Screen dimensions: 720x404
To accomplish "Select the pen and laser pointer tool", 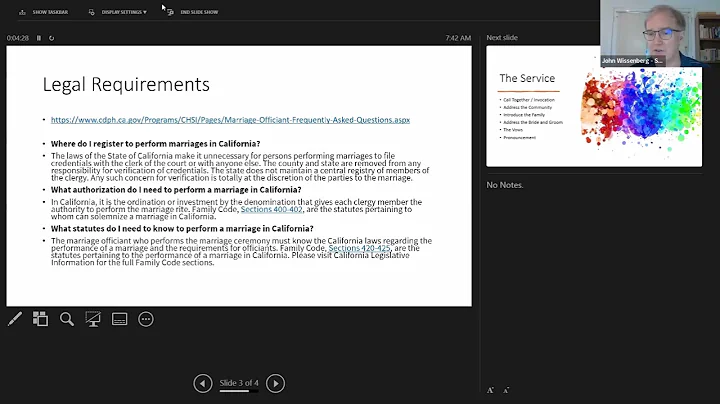I will tap(15, 319).
